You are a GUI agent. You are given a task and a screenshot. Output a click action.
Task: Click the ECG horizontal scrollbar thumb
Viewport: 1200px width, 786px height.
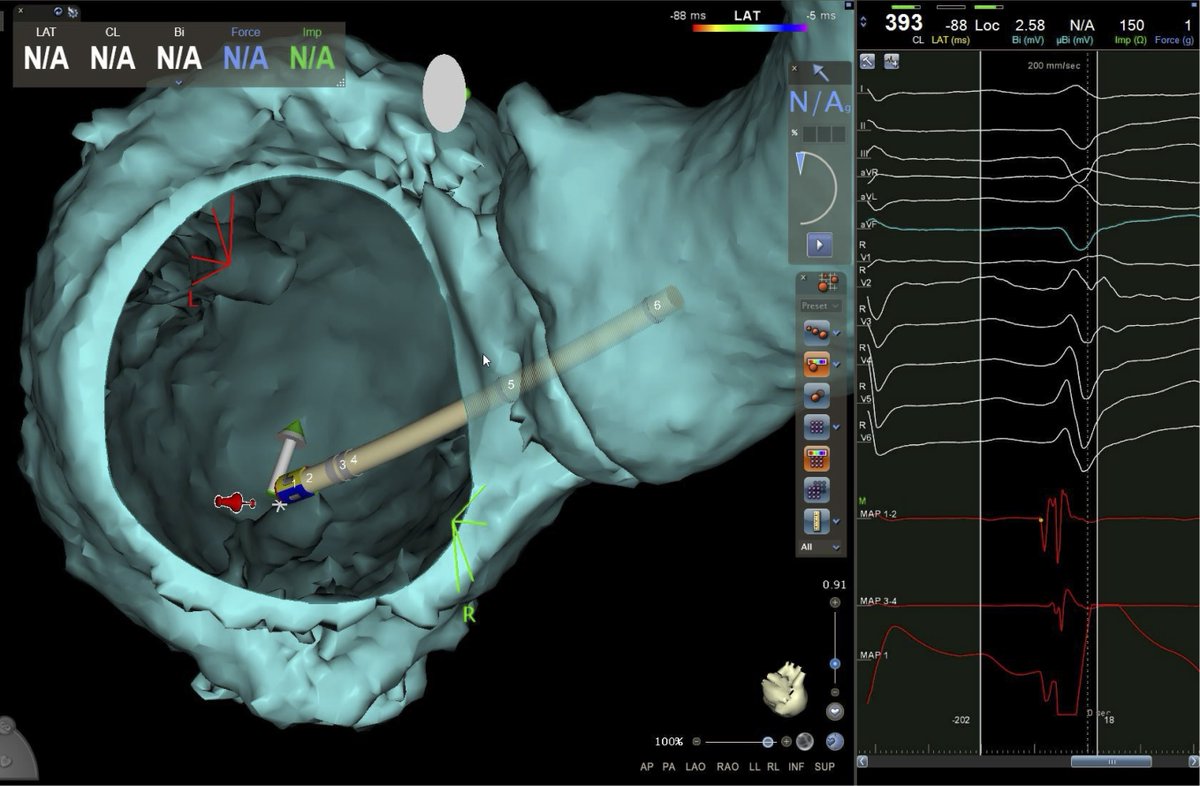click(x=1111, y=762)
